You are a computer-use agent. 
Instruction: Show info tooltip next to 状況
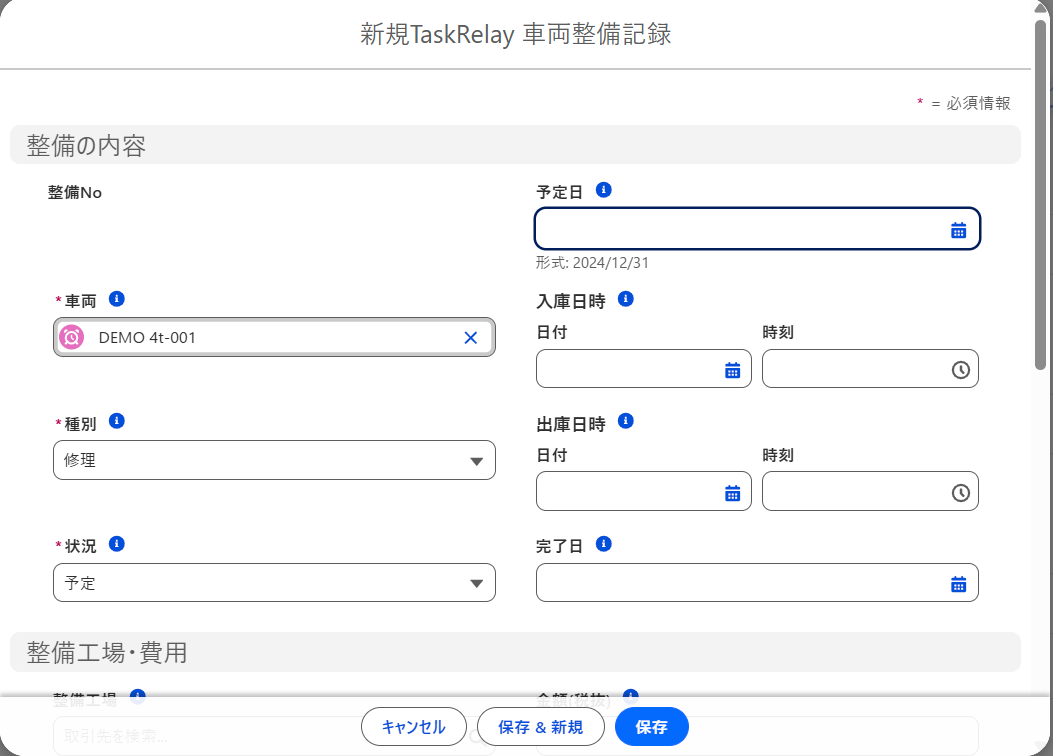point(117,544)
